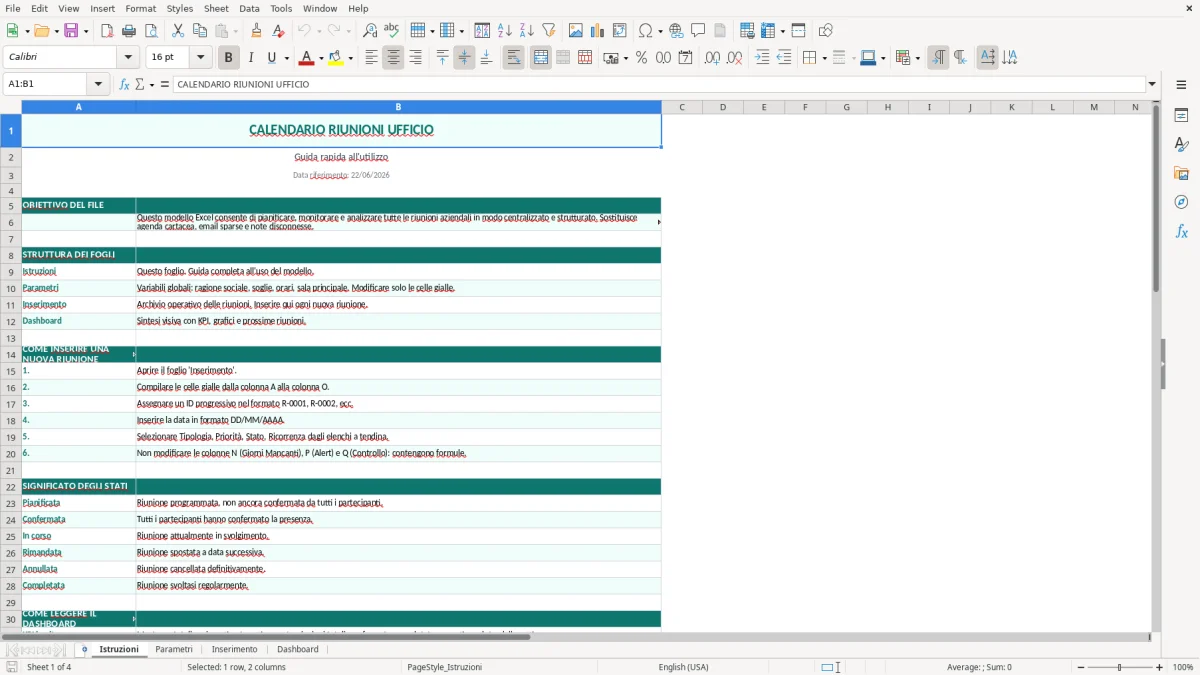
Task: Format as date
Action: (685, 58)
